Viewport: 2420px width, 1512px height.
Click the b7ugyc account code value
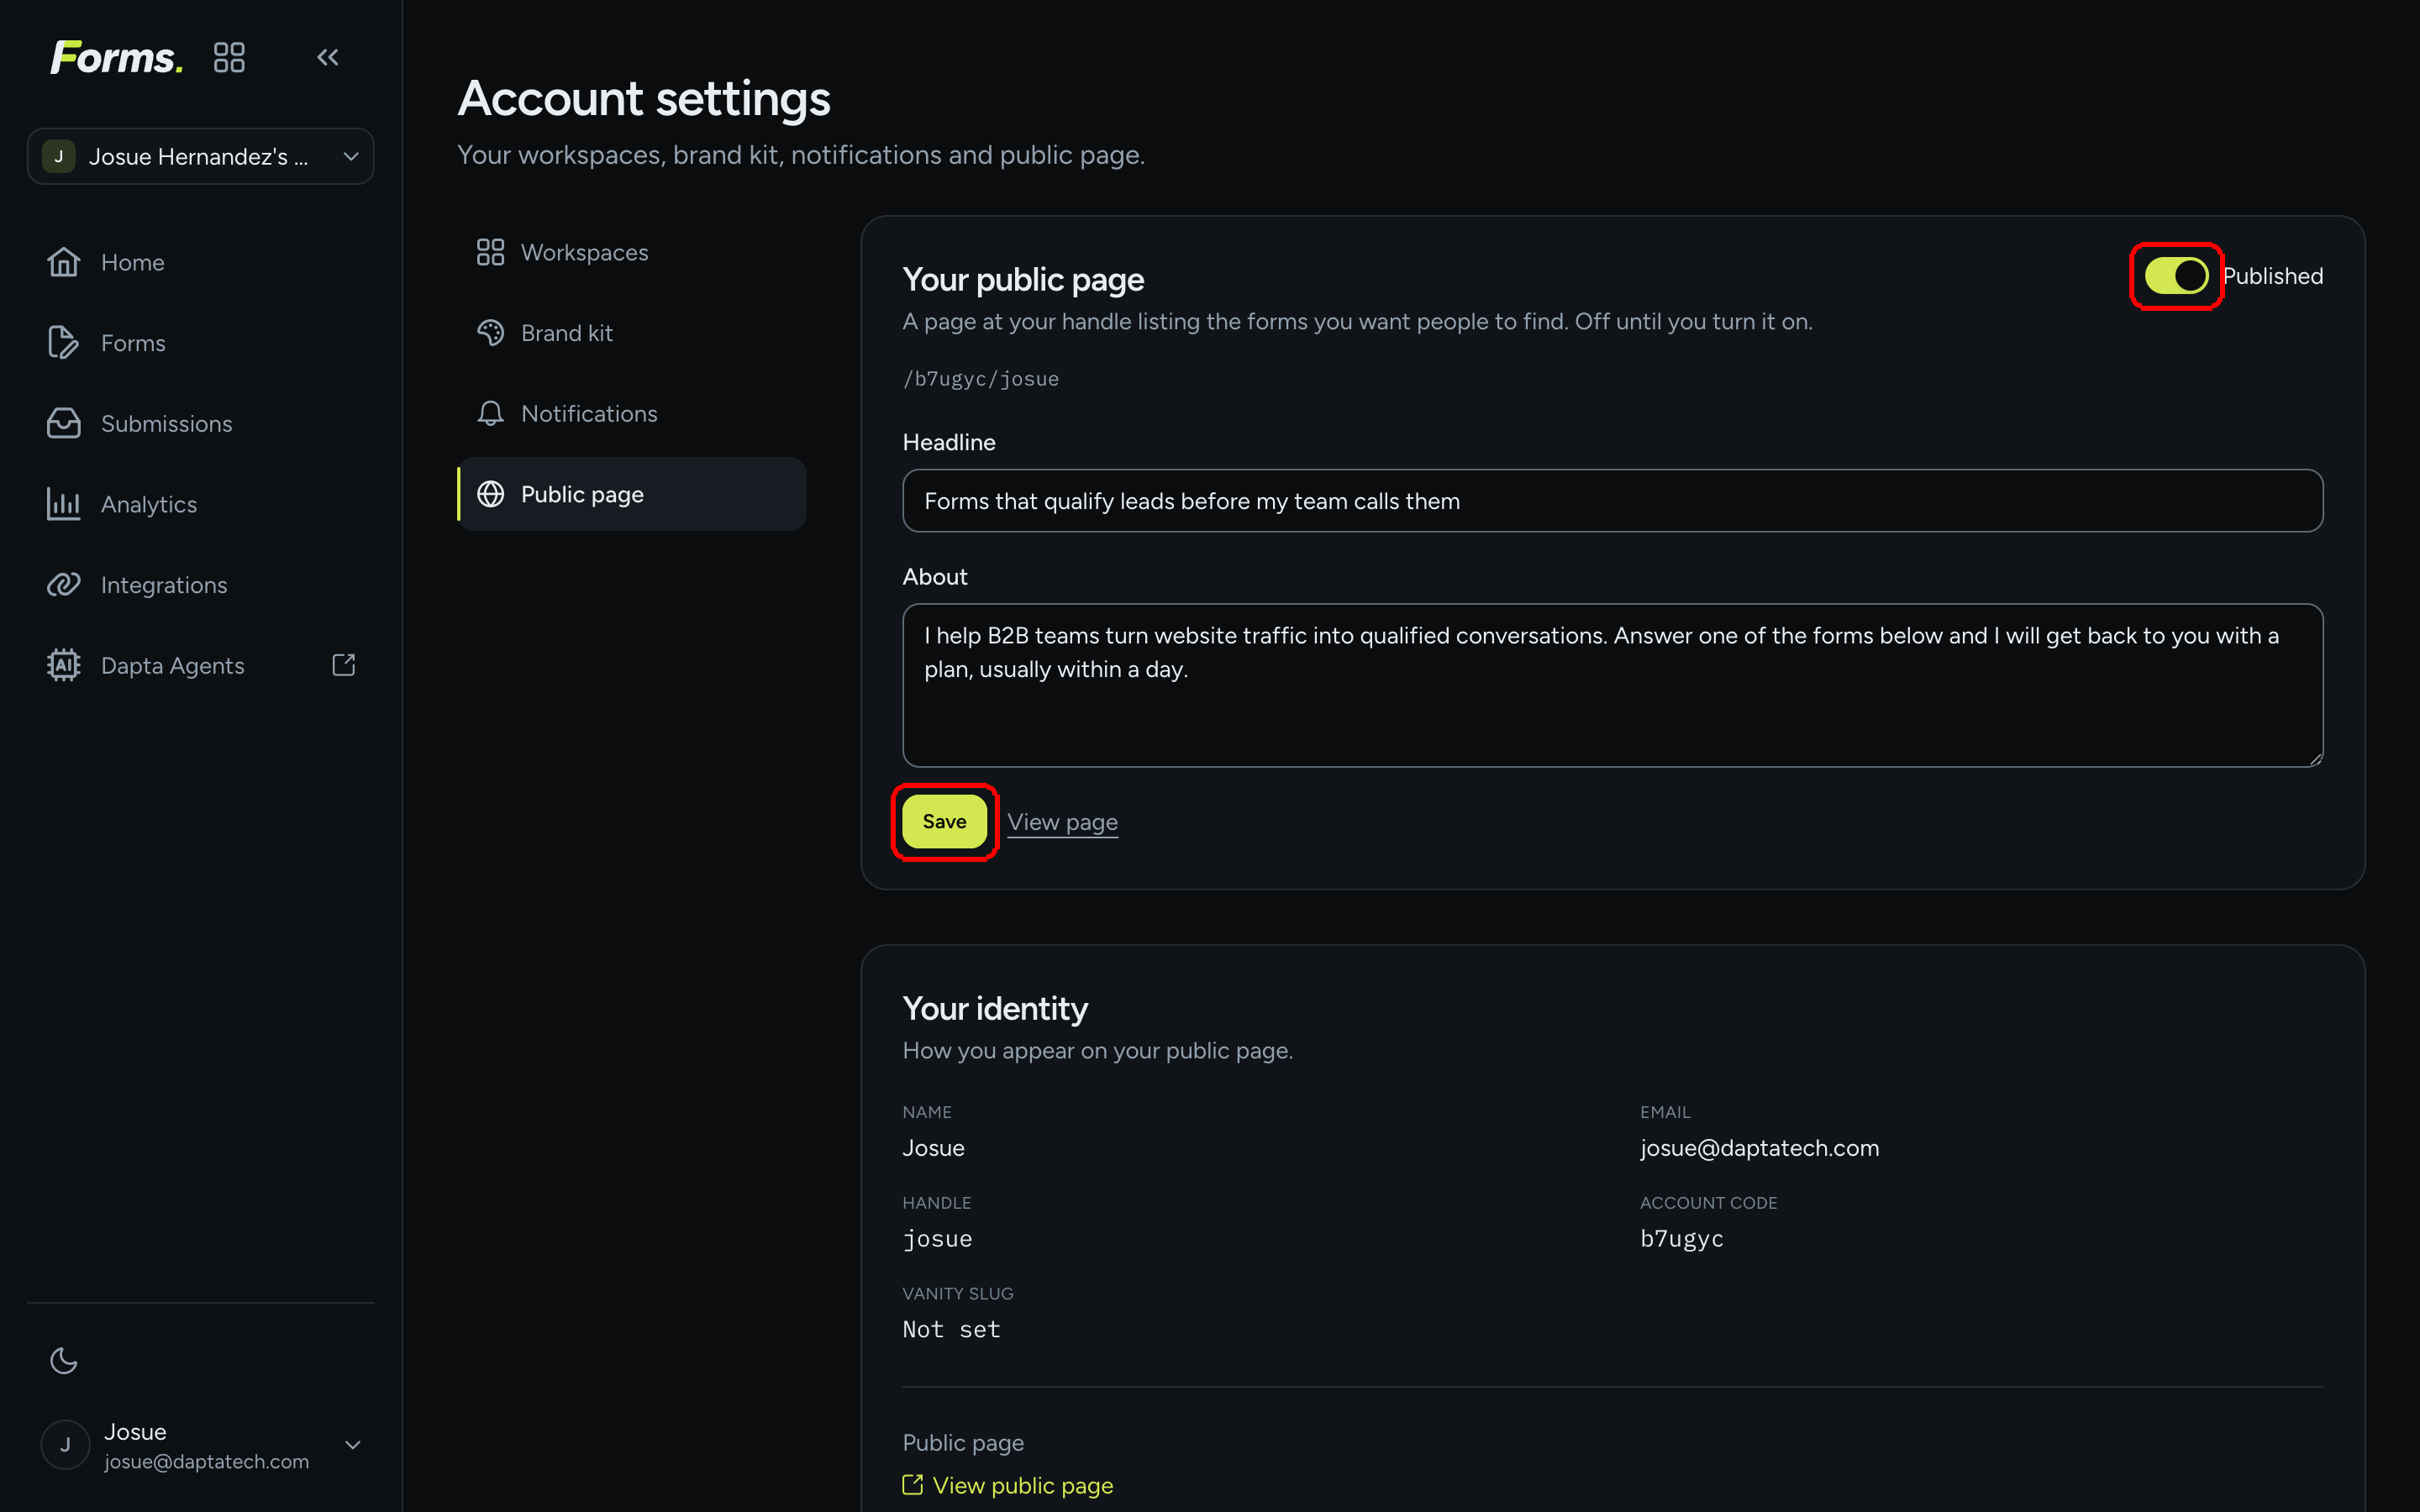[1682, 1239]
